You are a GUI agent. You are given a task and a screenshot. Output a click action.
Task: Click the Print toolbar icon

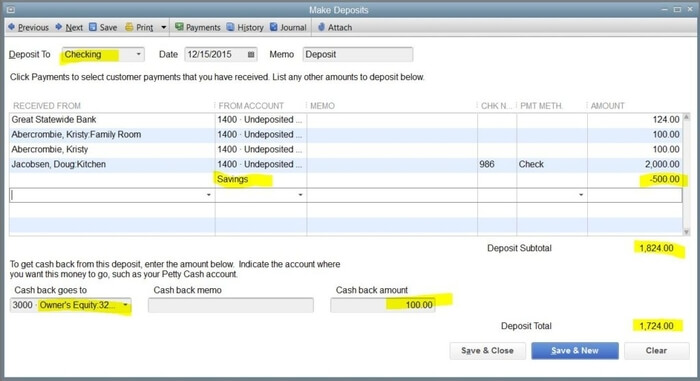click(x=129, y=27)
